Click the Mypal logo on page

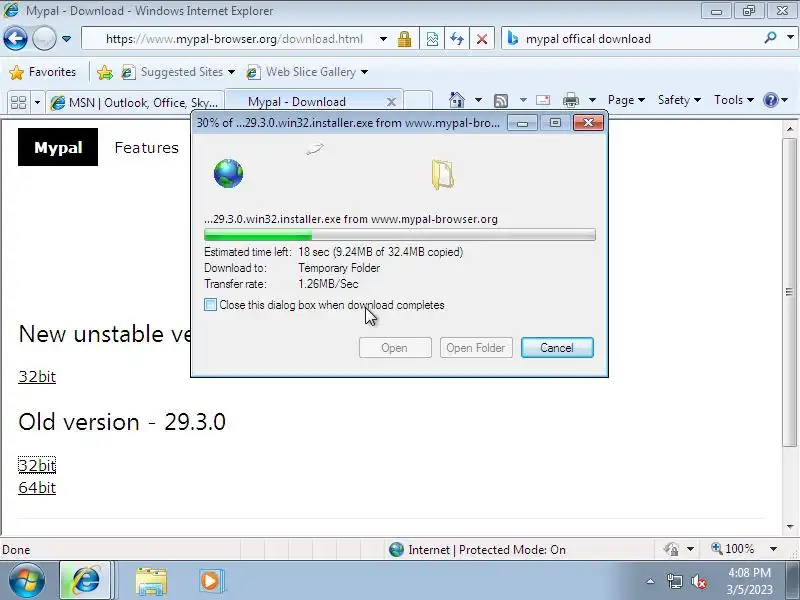tap(58, 147)
